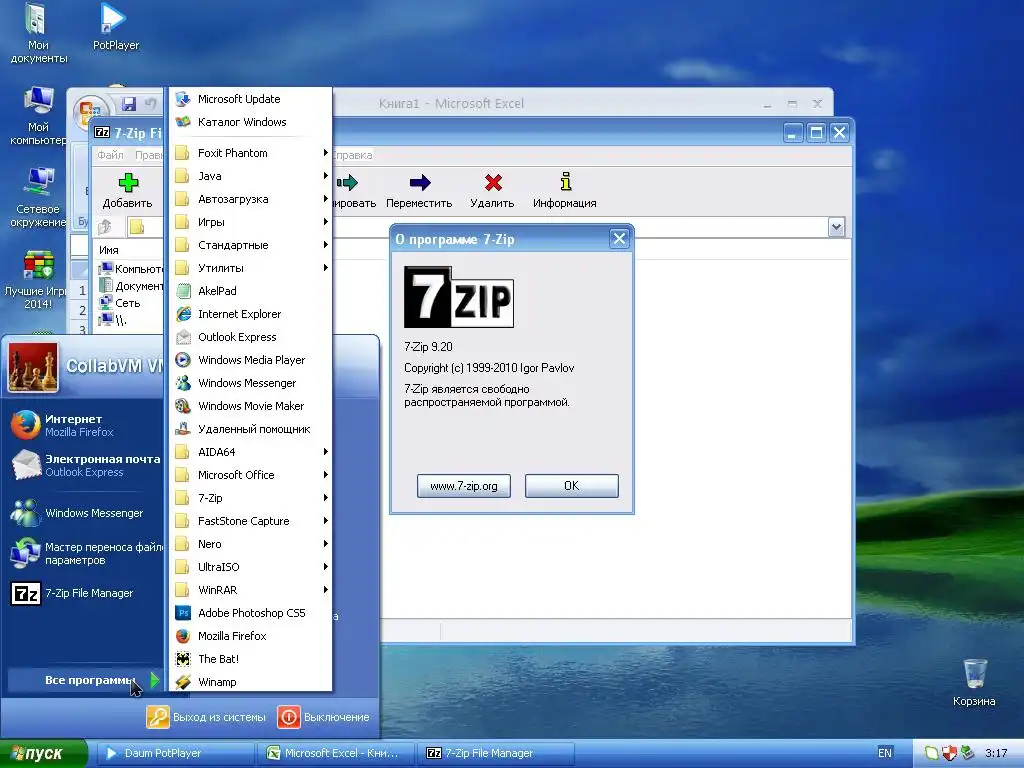The width and height of the screenshot is (1024, 768).
Task: Switch to Daum PotPlayer taskbar button
Action: coord(175,753)
